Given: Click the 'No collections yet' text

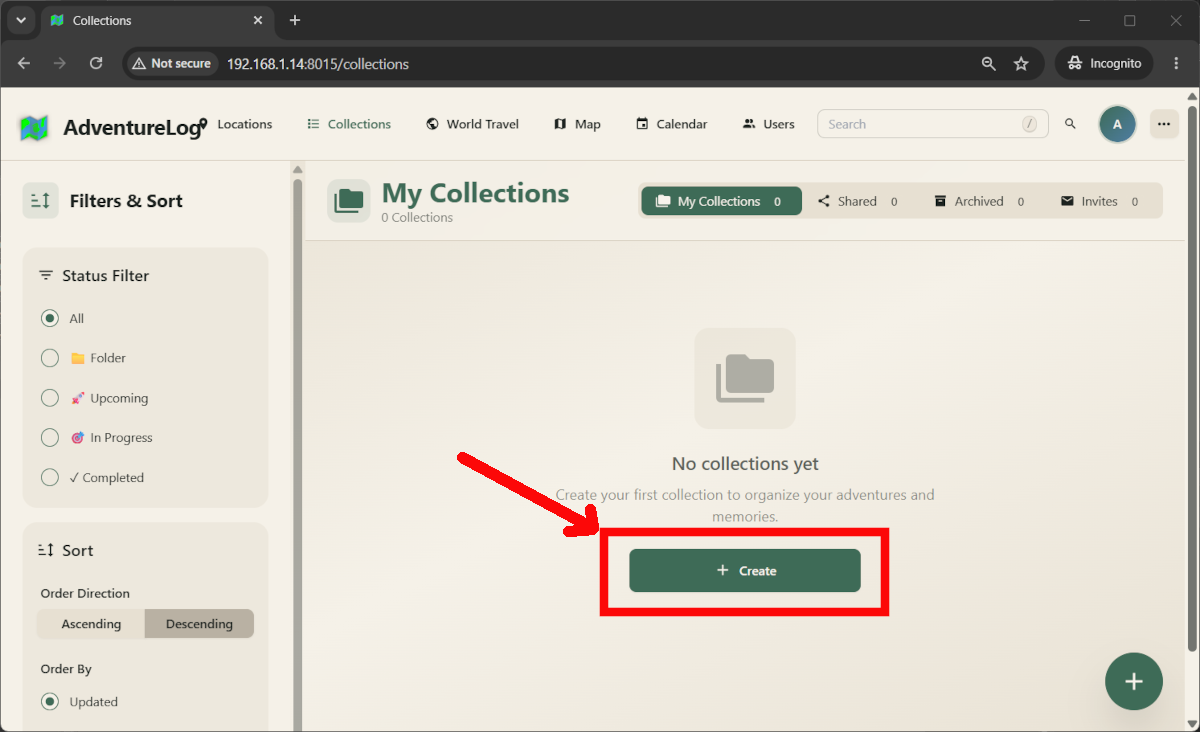Looking at the screenshot, I should coord(745,464).
